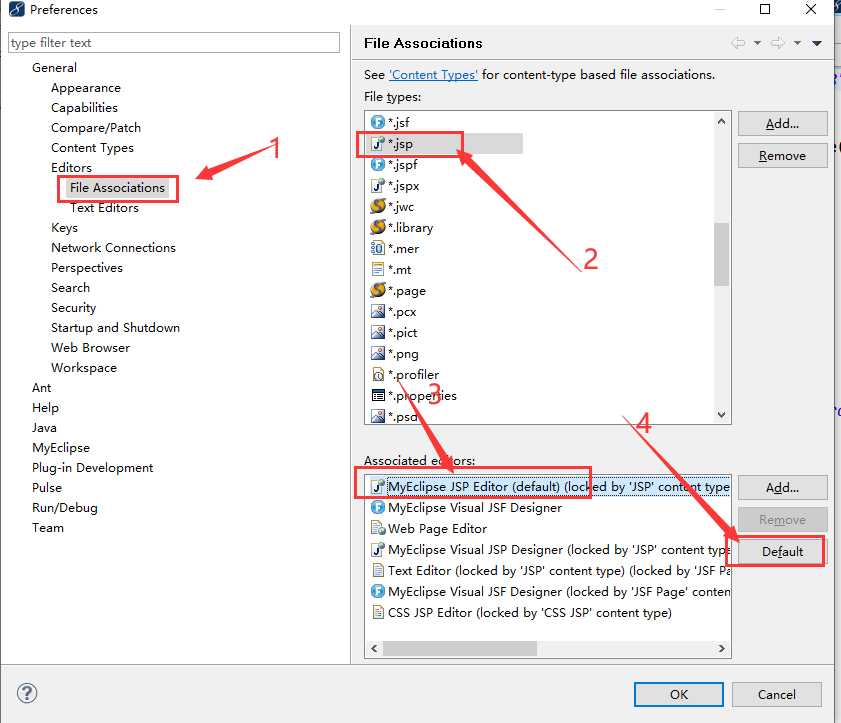Click the *.pcx image file icon
841x723 pixels.
(x=378, y=312)
